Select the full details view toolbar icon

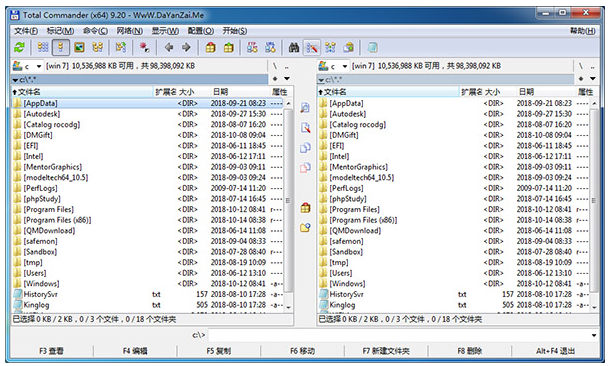(x=61, y=48)
